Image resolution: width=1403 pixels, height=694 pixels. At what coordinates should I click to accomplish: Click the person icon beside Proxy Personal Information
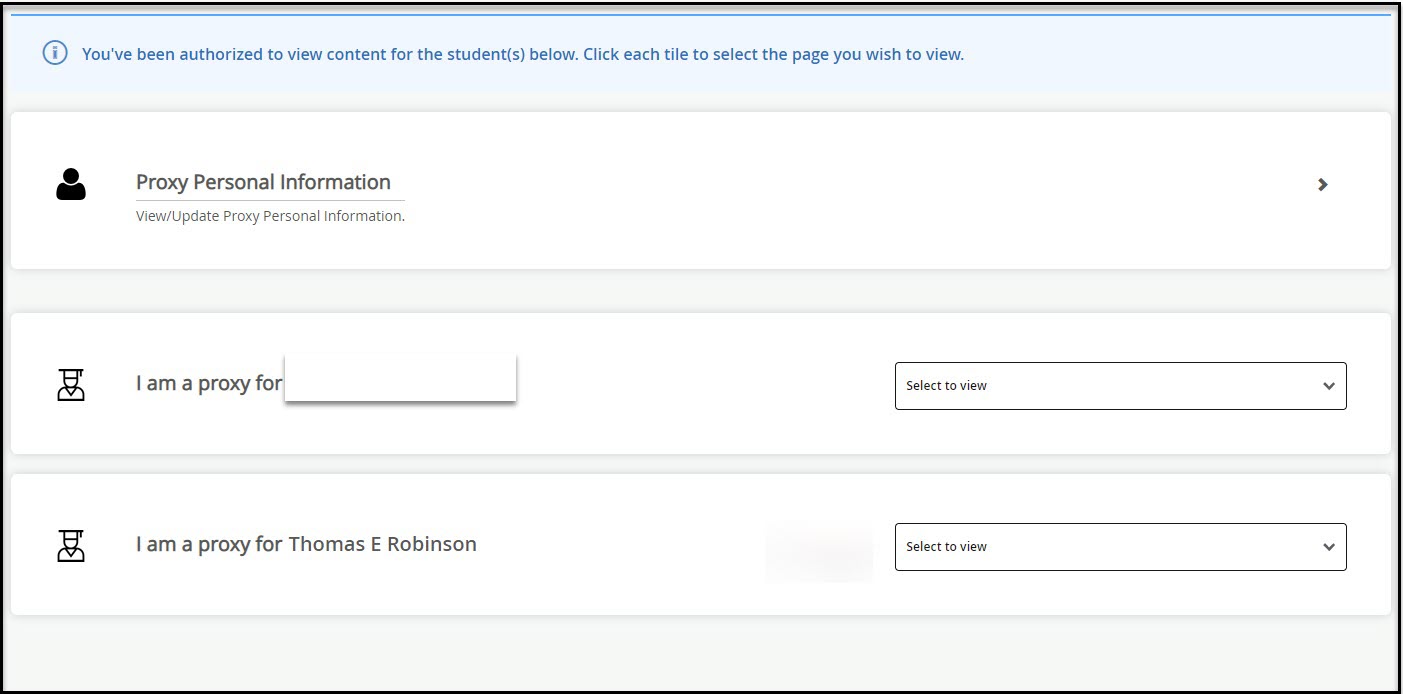pyautogui.click(x=71, y=185)
